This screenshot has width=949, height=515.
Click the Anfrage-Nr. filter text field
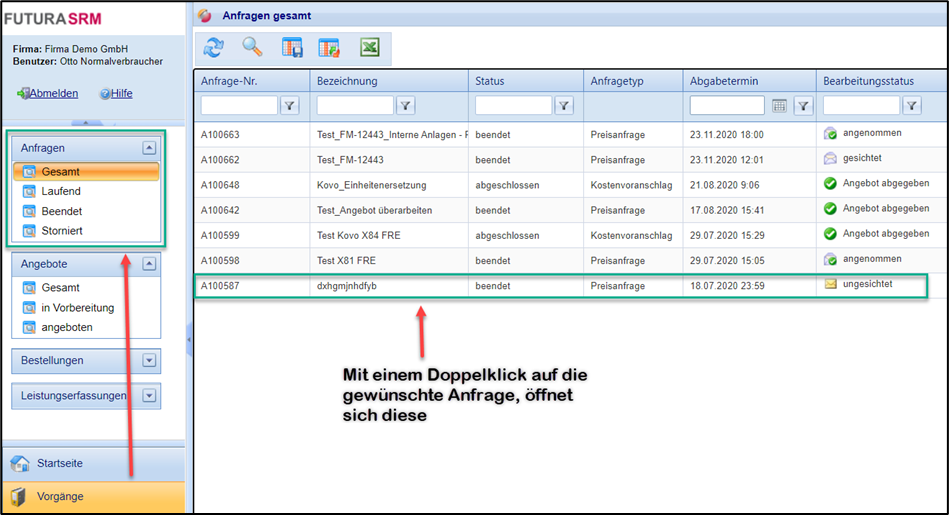(239, 105)
